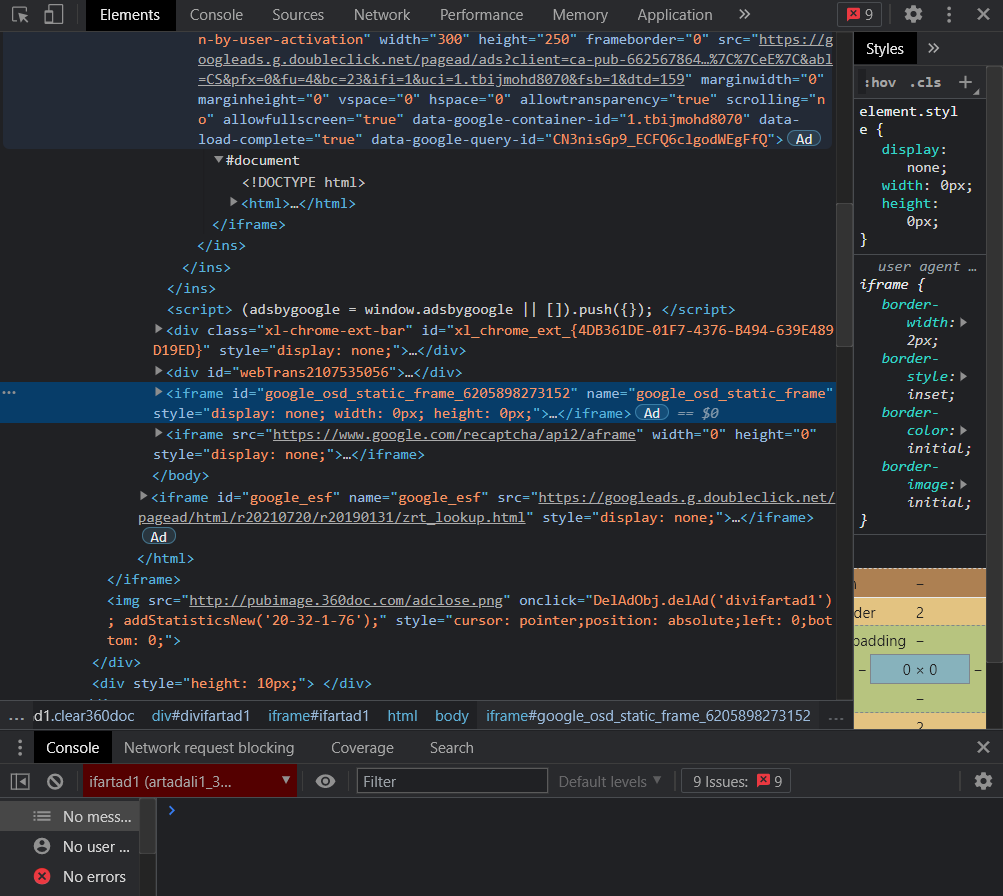Expand the html element inside #document
This screenshot has width=1003, height=896.
click(234, 202)
